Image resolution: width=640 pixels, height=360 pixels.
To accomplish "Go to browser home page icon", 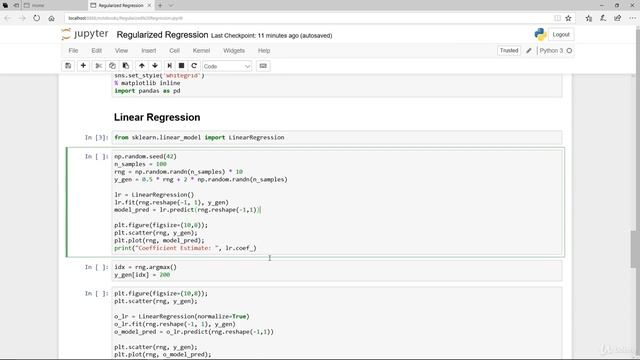I will click(x=51, y=18).
